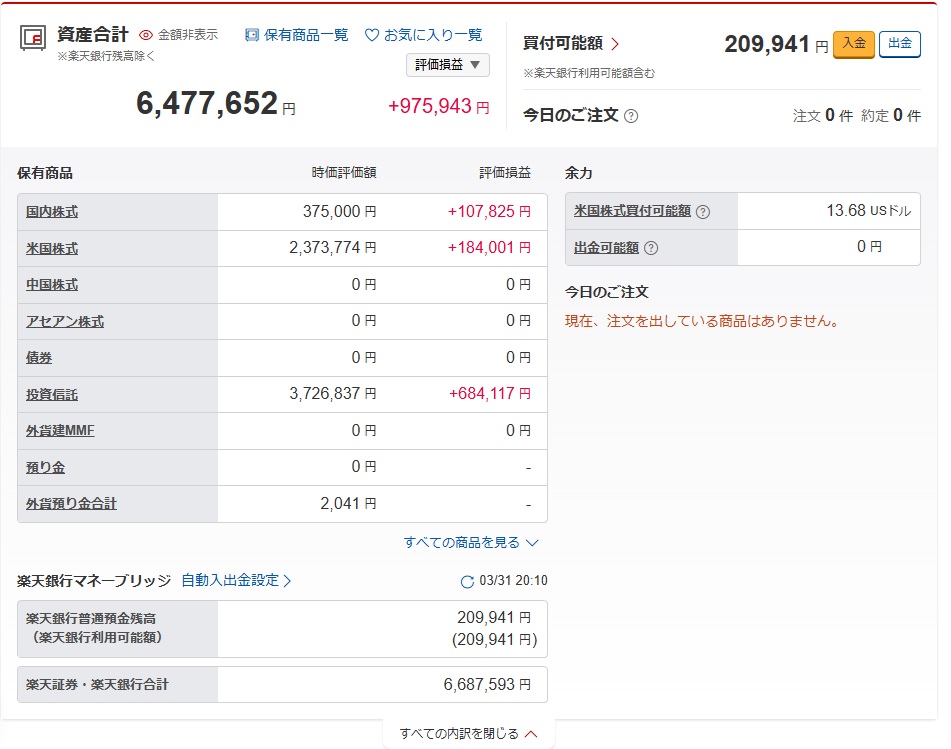Viewport: 951px width, 749px height.
Task: Click the 209,941 円 buying power amount
Action: pyautogui.click(x=776, y=44)
